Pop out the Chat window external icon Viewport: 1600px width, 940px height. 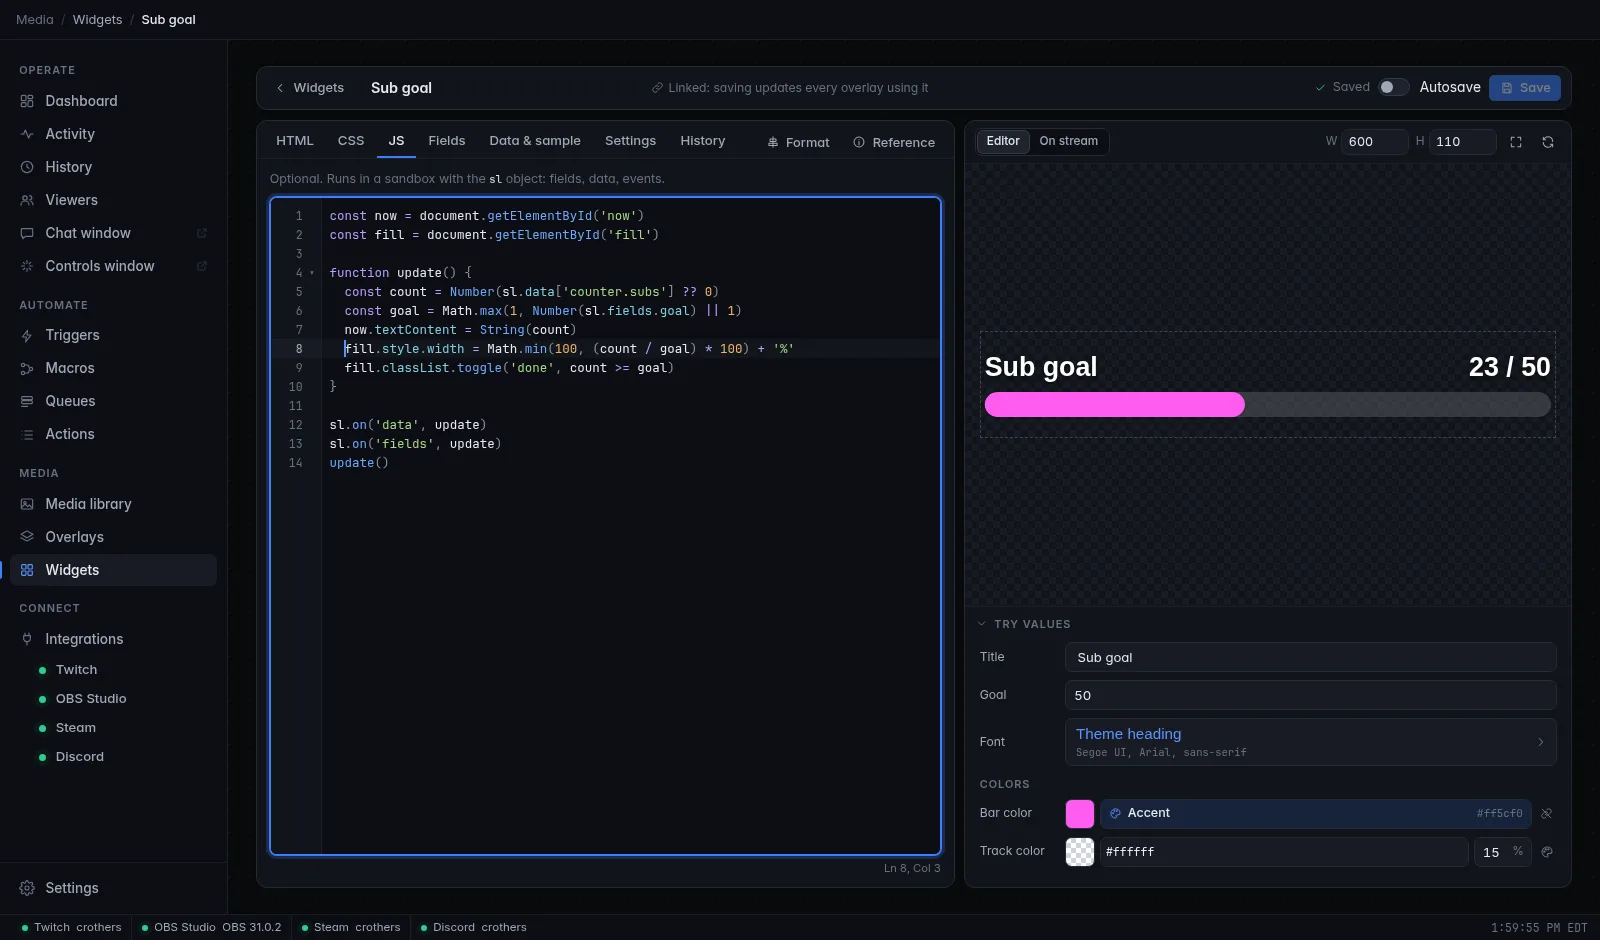(201, 233)
